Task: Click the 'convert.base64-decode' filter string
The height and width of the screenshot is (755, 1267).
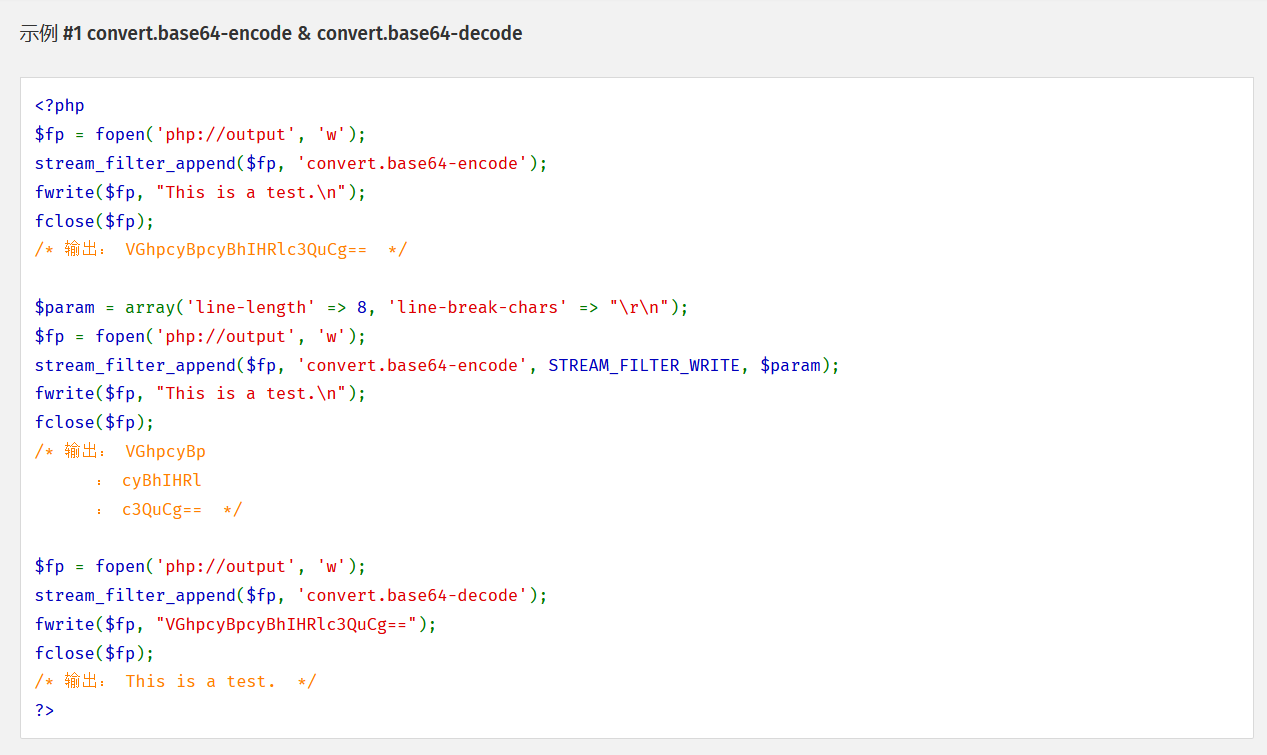Action: point(412,595)
